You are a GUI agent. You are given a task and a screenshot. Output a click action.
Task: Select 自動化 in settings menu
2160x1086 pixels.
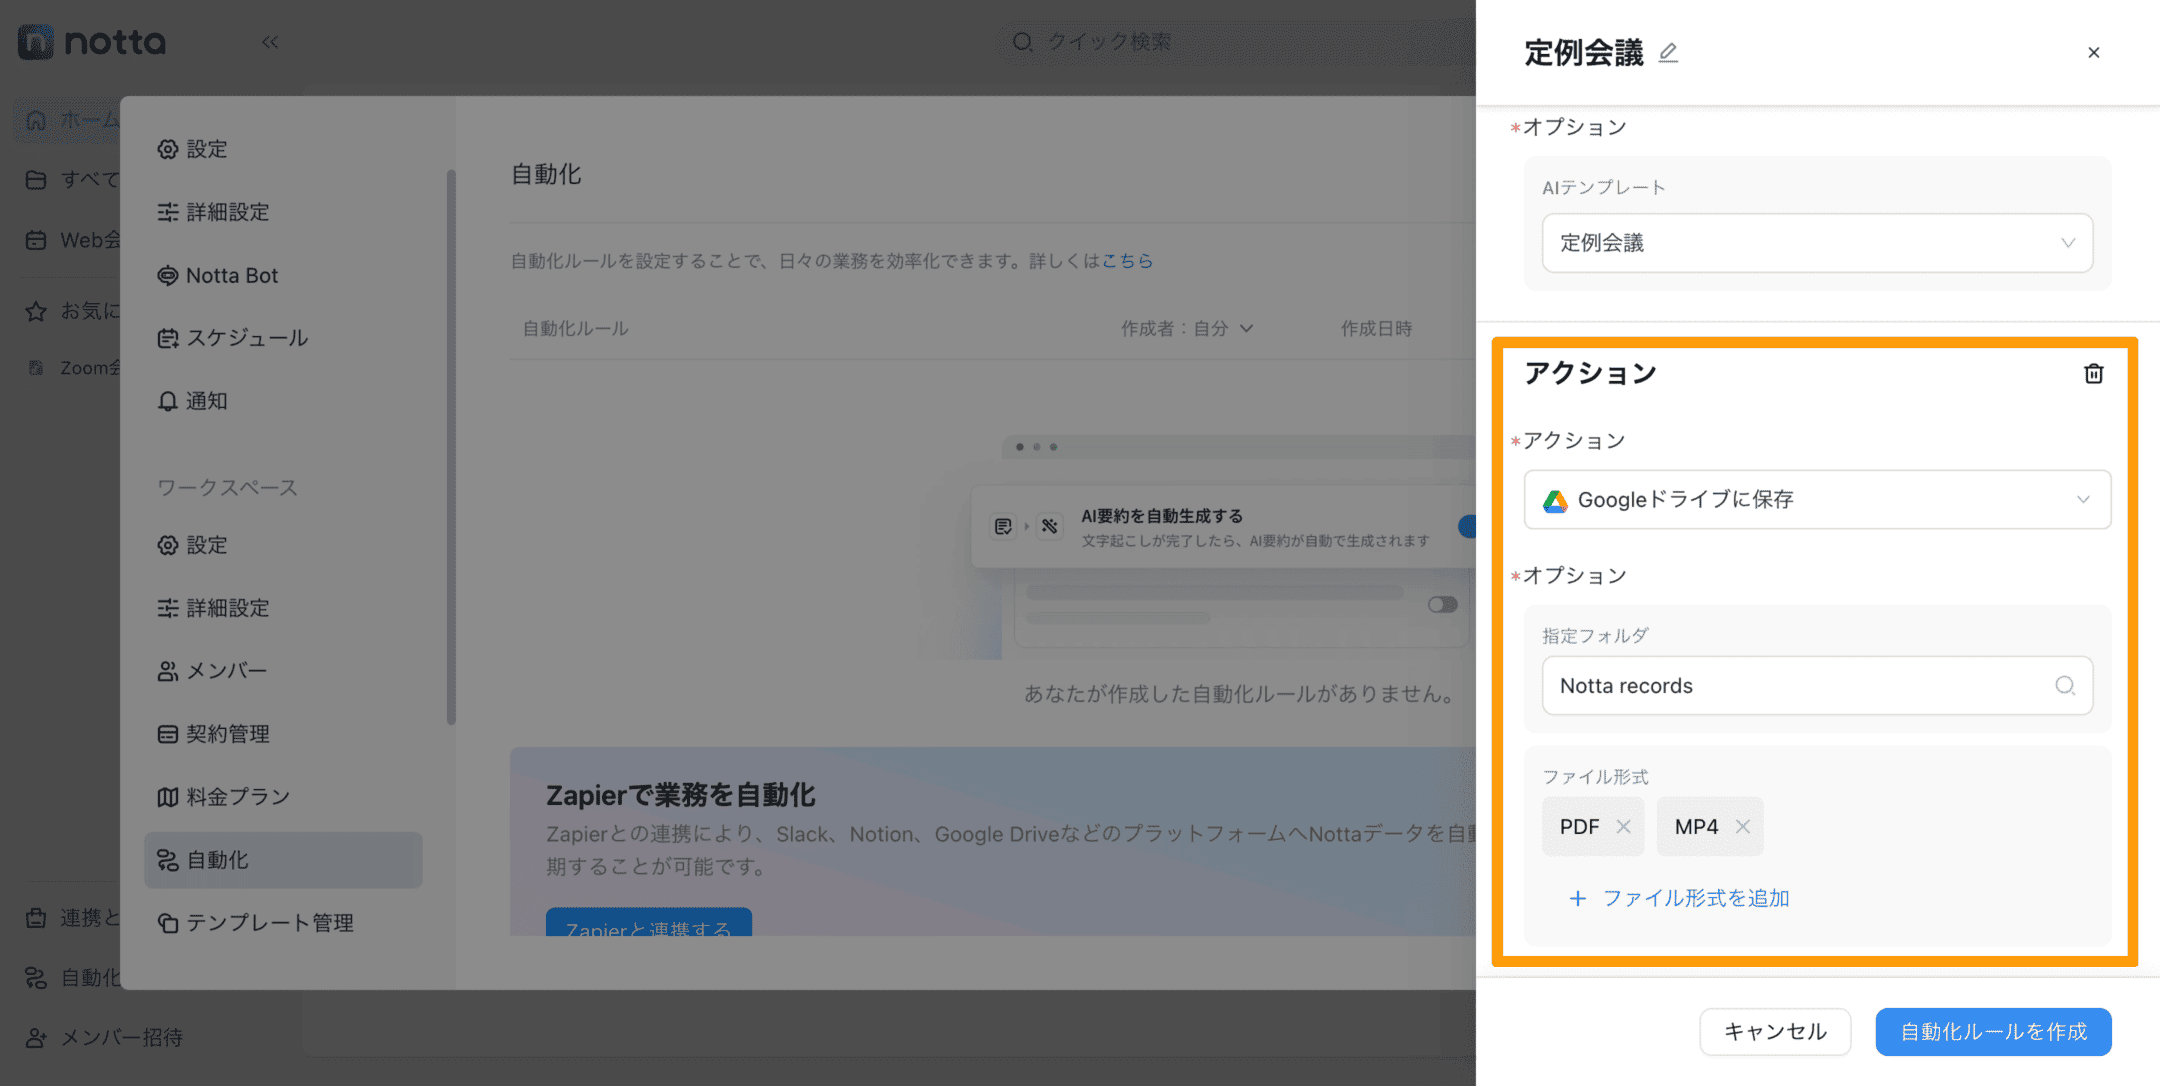283,860
